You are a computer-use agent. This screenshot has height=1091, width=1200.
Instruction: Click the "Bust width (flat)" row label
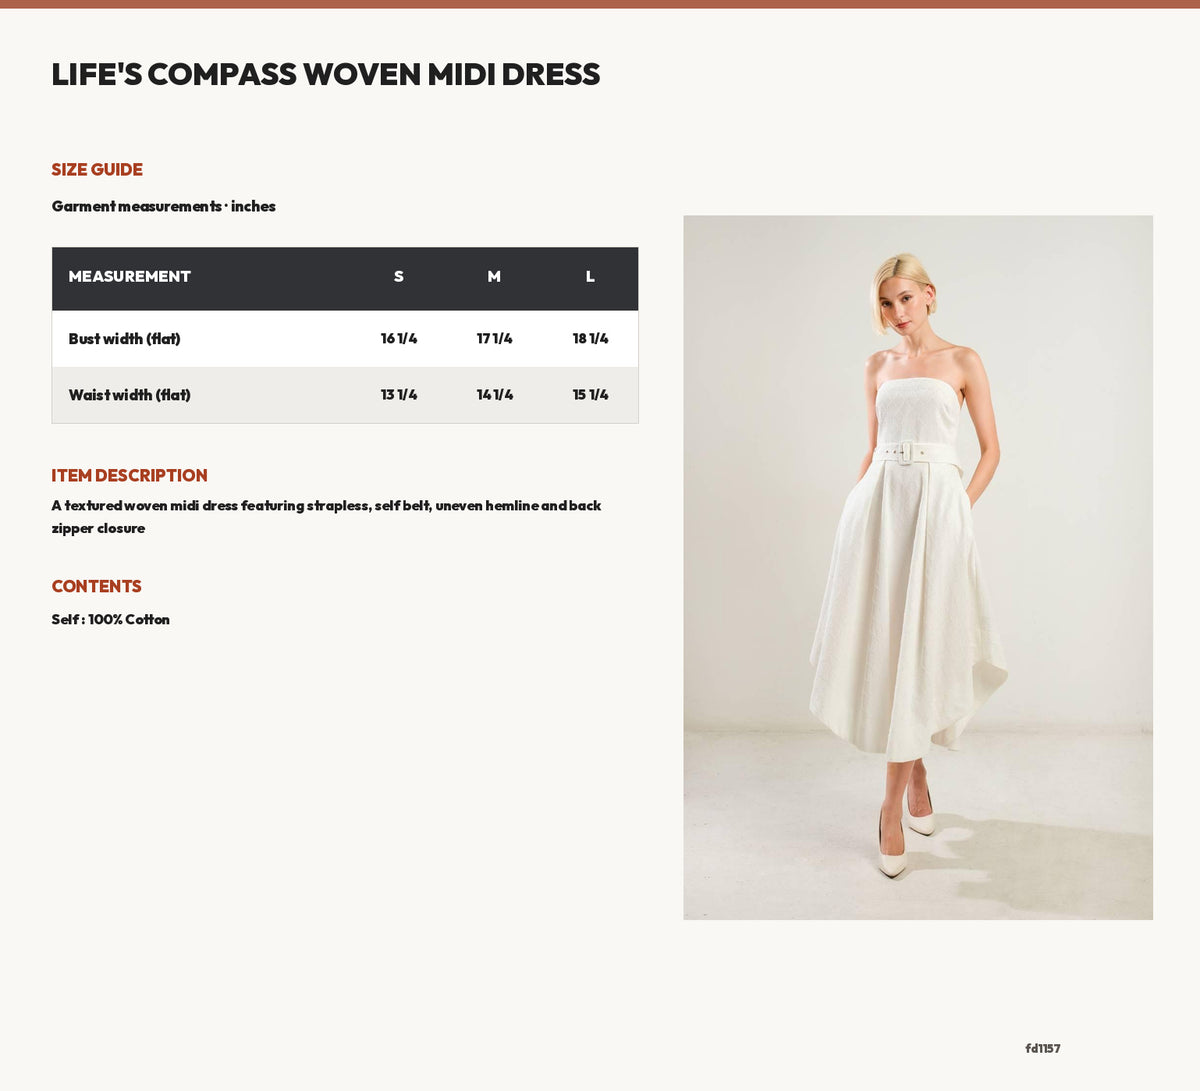coord(125,339)
